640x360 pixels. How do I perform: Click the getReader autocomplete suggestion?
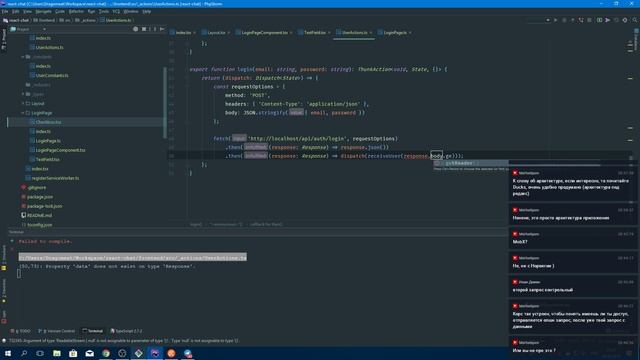coord(471,163)
